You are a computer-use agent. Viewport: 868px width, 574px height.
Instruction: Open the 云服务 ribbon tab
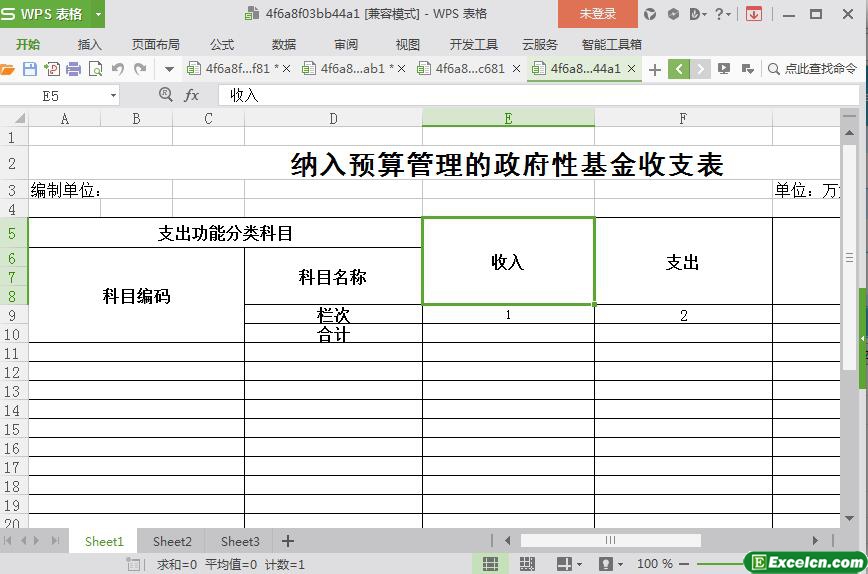click(x=540, y=44)
